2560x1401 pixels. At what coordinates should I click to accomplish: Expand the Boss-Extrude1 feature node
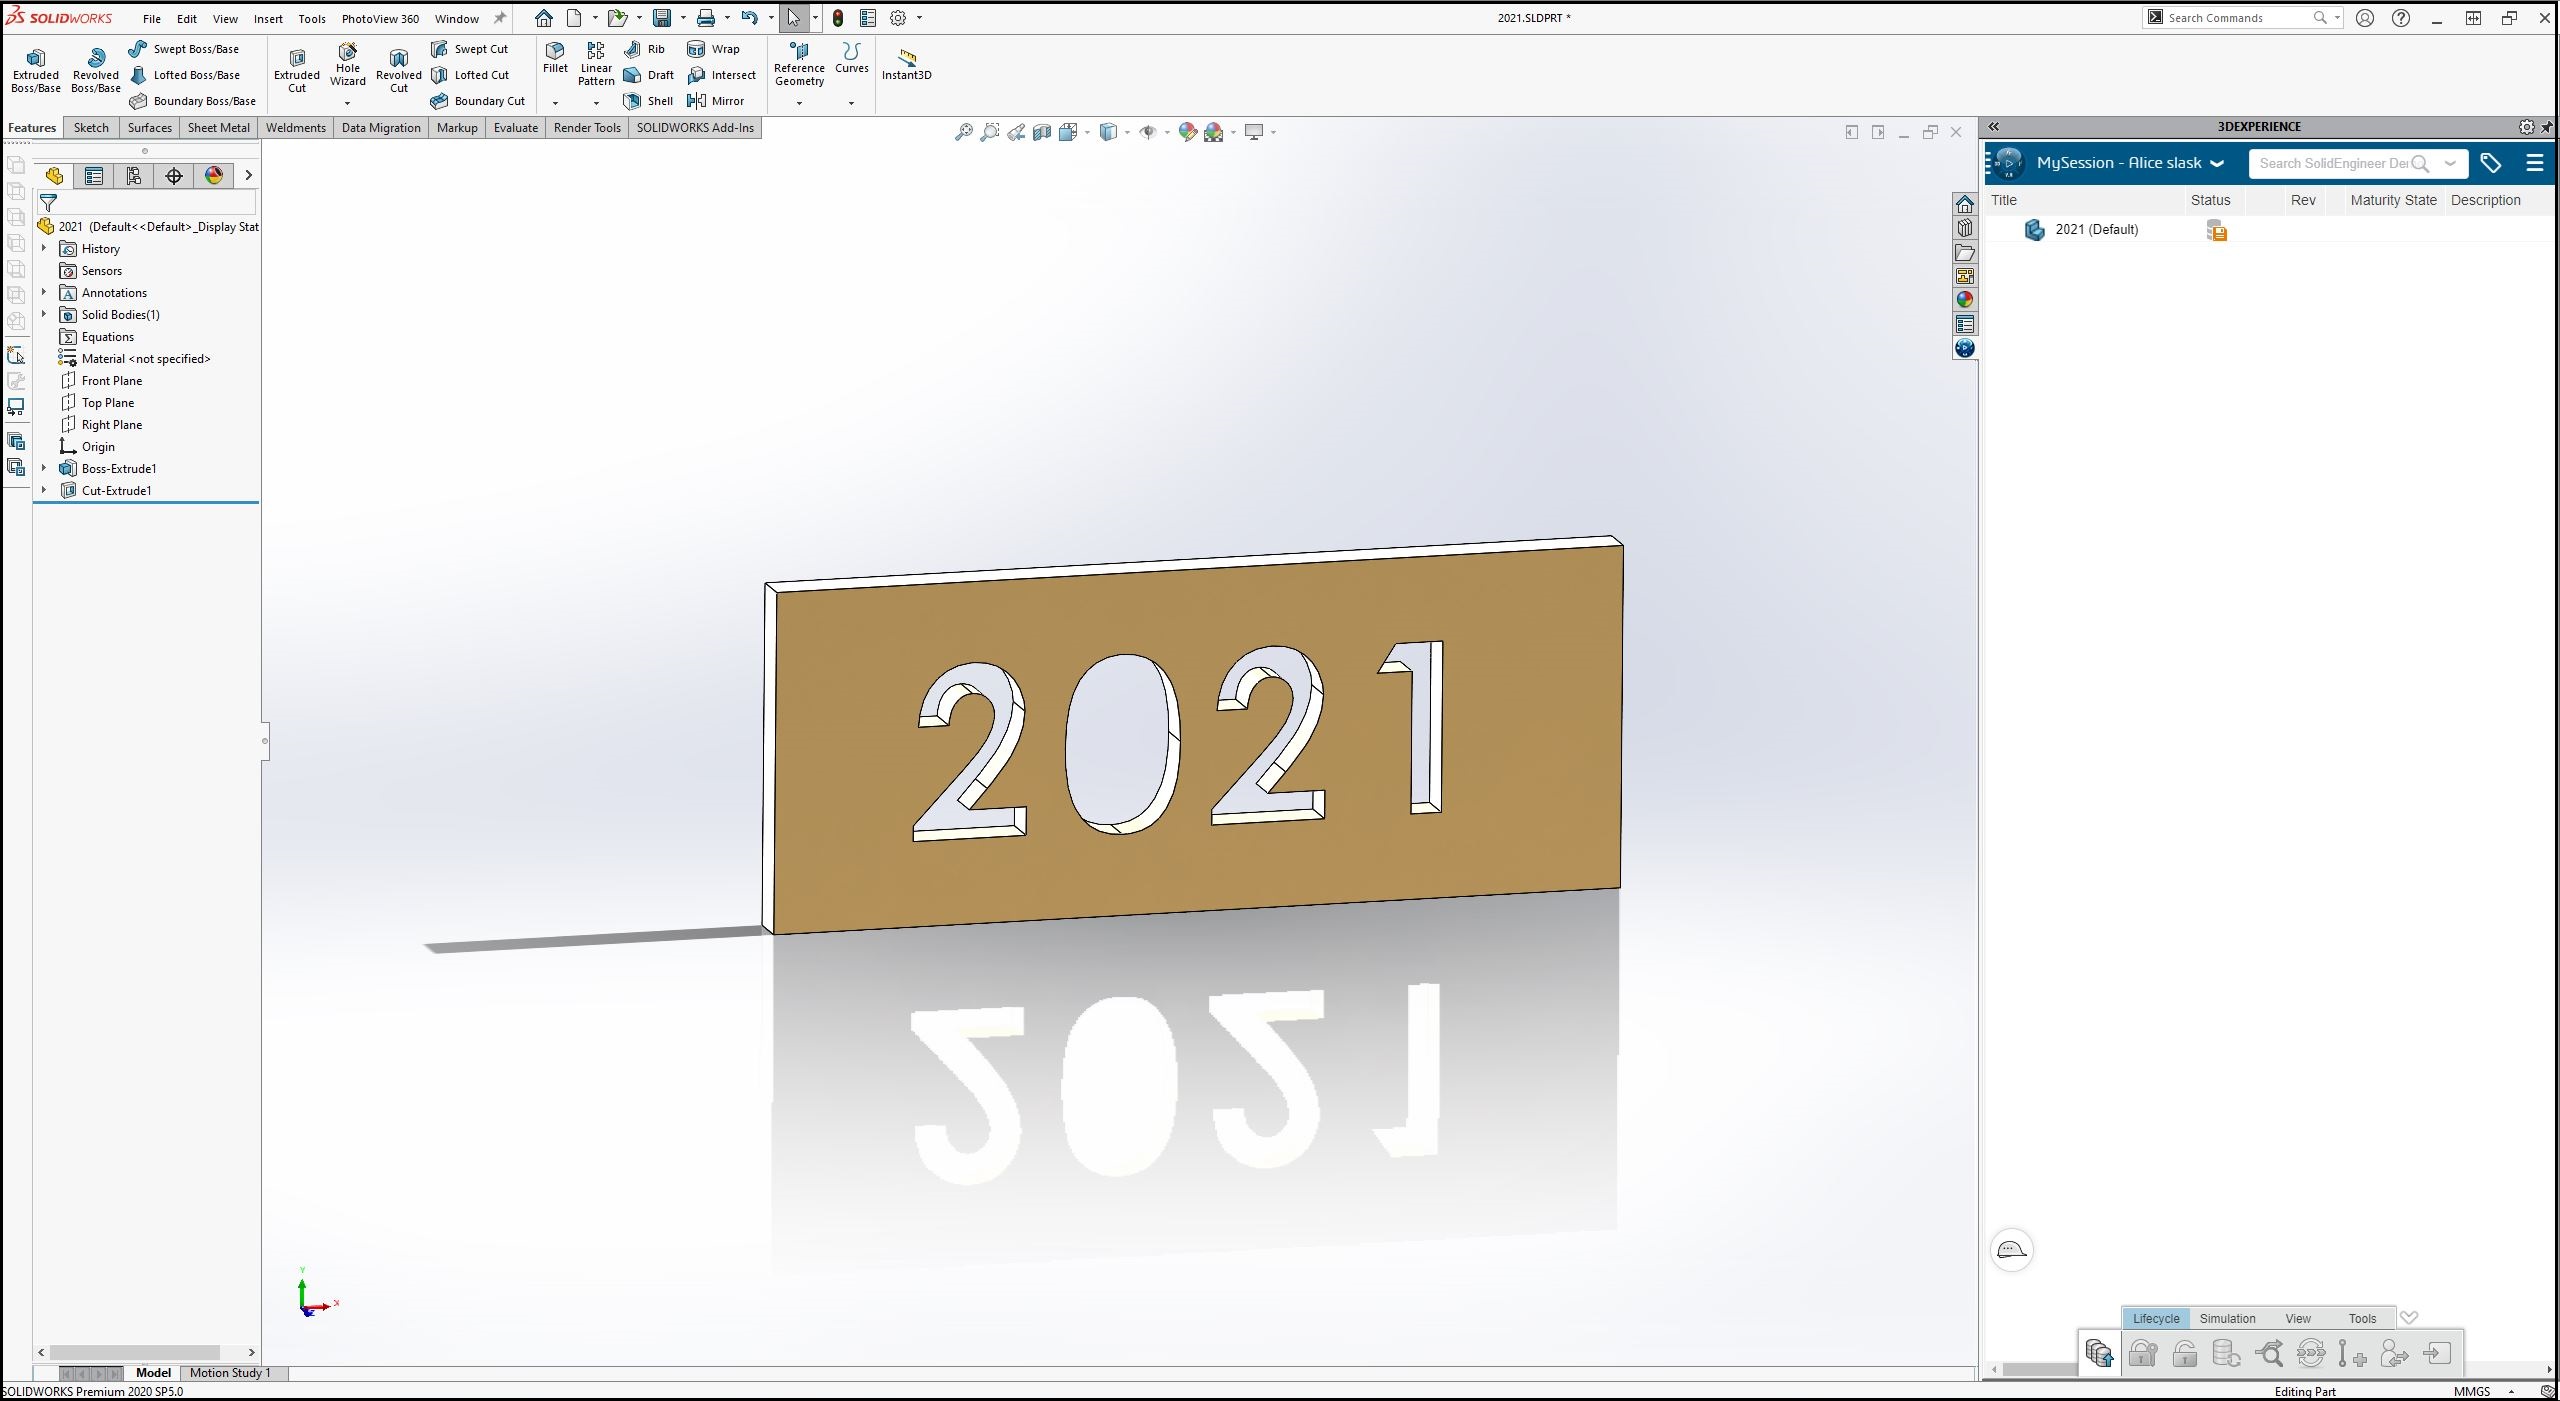pos(44,468)
